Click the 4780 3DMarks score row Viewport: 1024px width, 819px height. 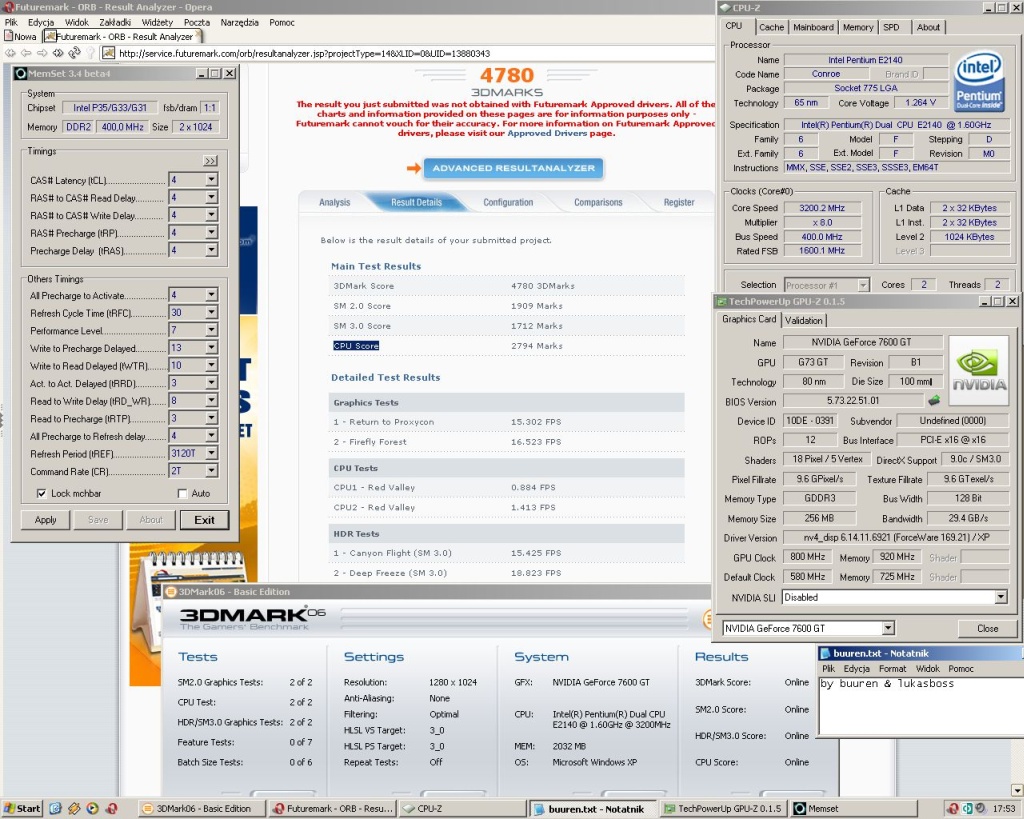[x=506, y=286]
